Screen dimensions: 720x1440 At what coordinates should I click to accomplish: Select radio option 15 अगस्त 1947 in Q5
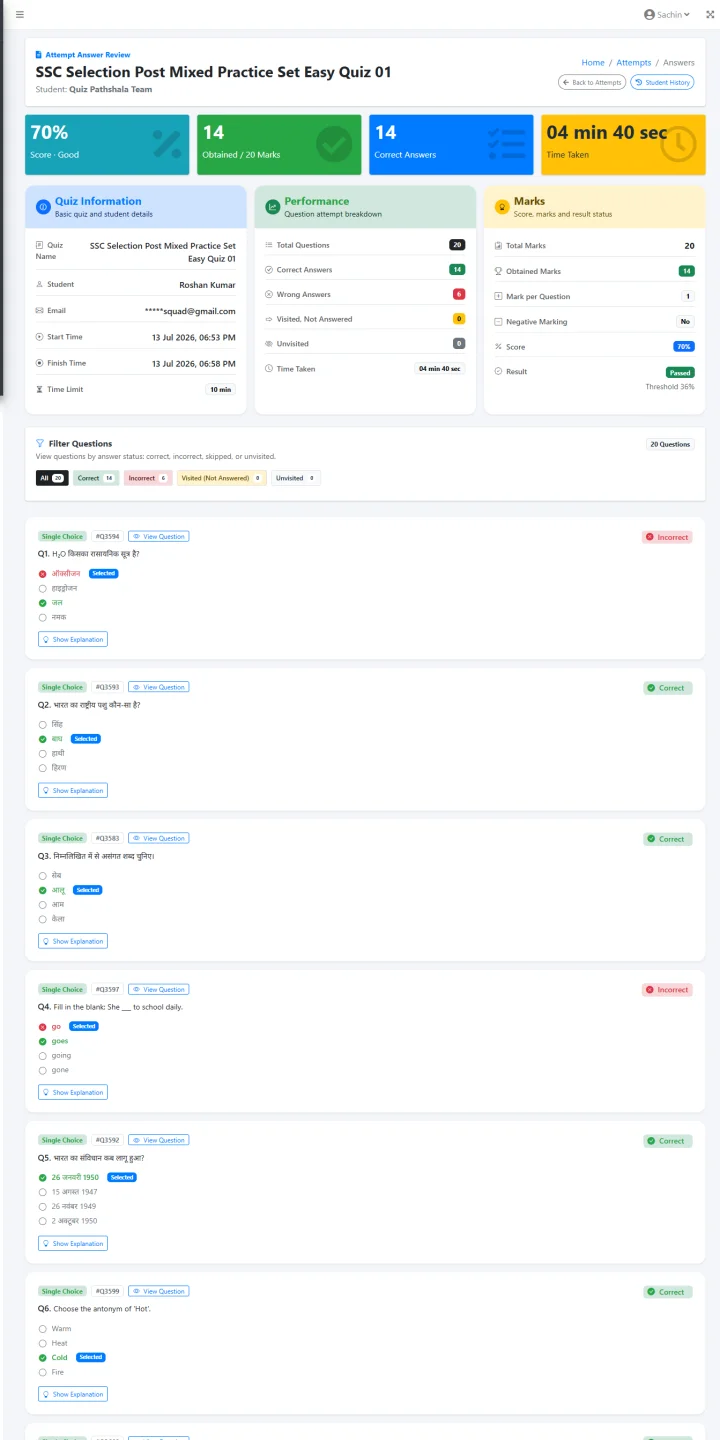pos(42,1192)
